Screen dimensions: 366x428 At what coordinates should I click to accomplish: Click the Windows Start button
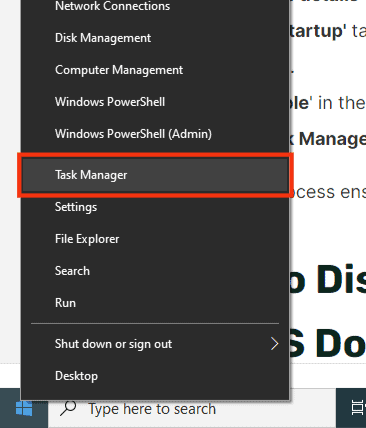coord(24,409)
